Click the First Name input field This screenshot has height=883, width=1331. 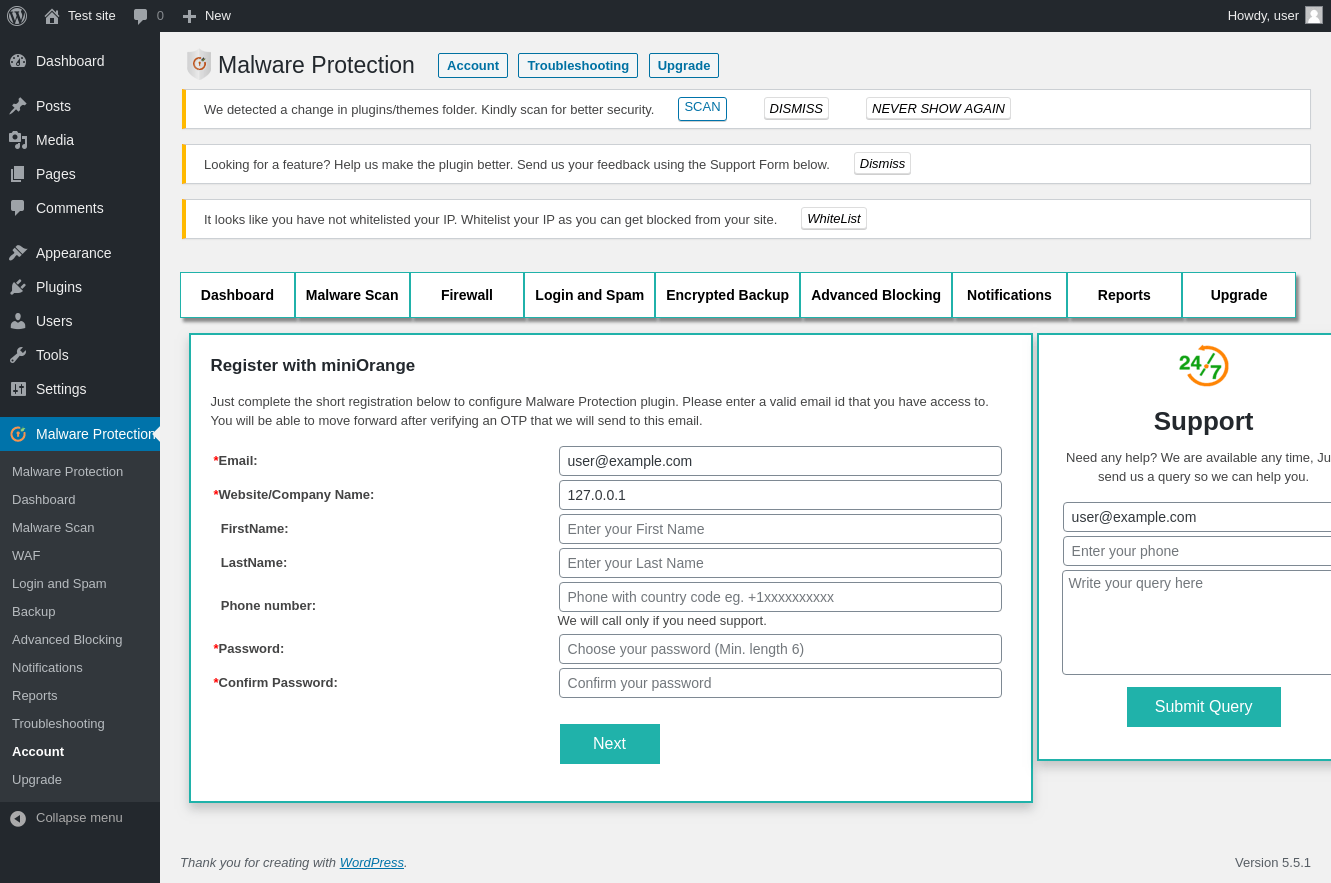[780, 529]
